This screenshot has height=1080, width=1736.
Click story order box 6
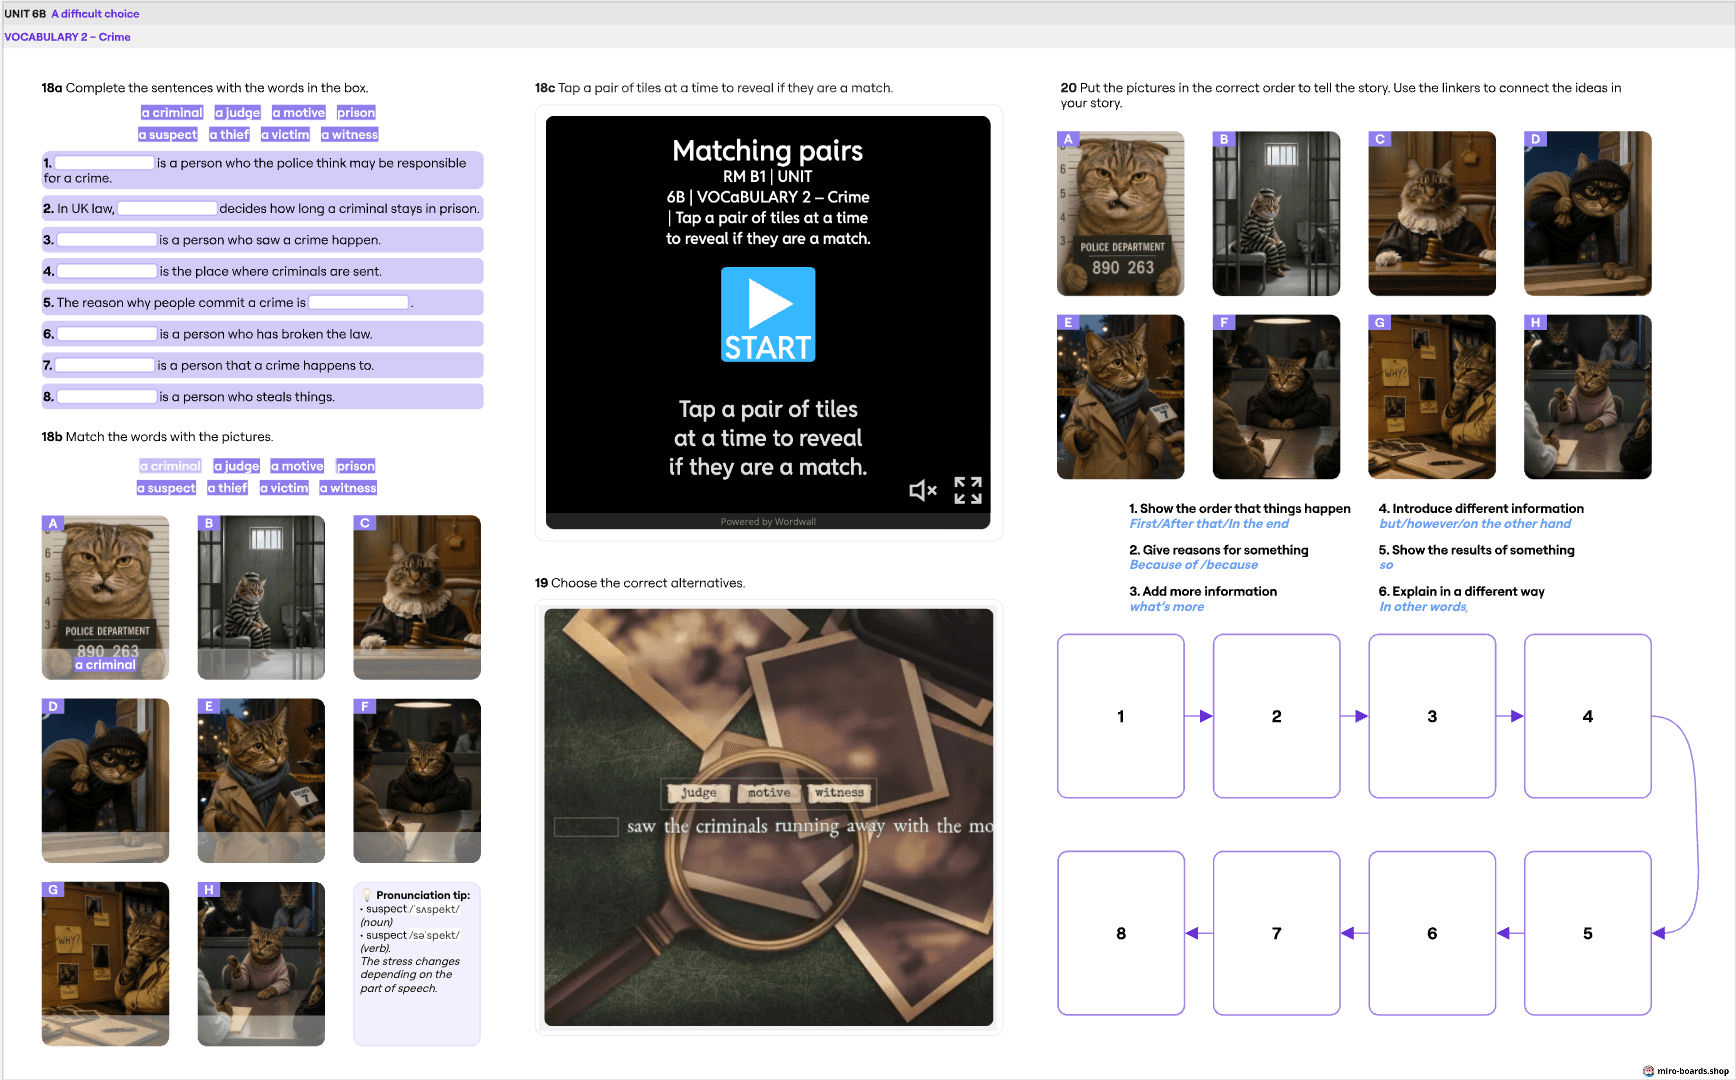tap(1432, 933)
